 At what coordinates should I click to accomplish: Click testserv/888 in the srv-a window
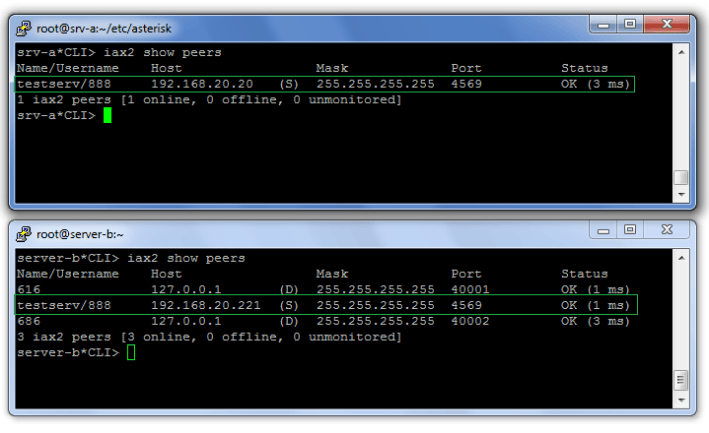coord(64,84)
